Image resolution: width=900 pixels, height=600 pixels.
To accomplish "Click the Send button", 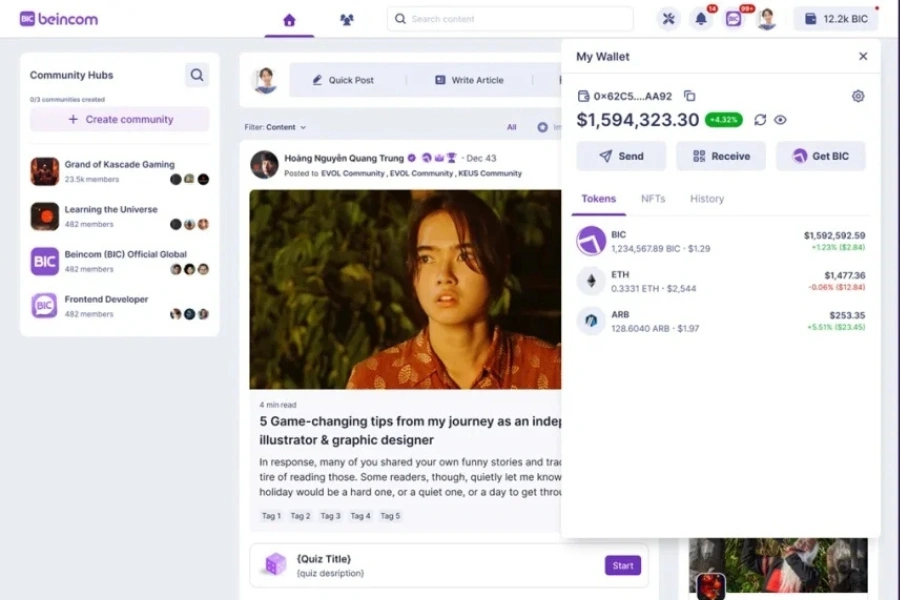I will [621, 156].
